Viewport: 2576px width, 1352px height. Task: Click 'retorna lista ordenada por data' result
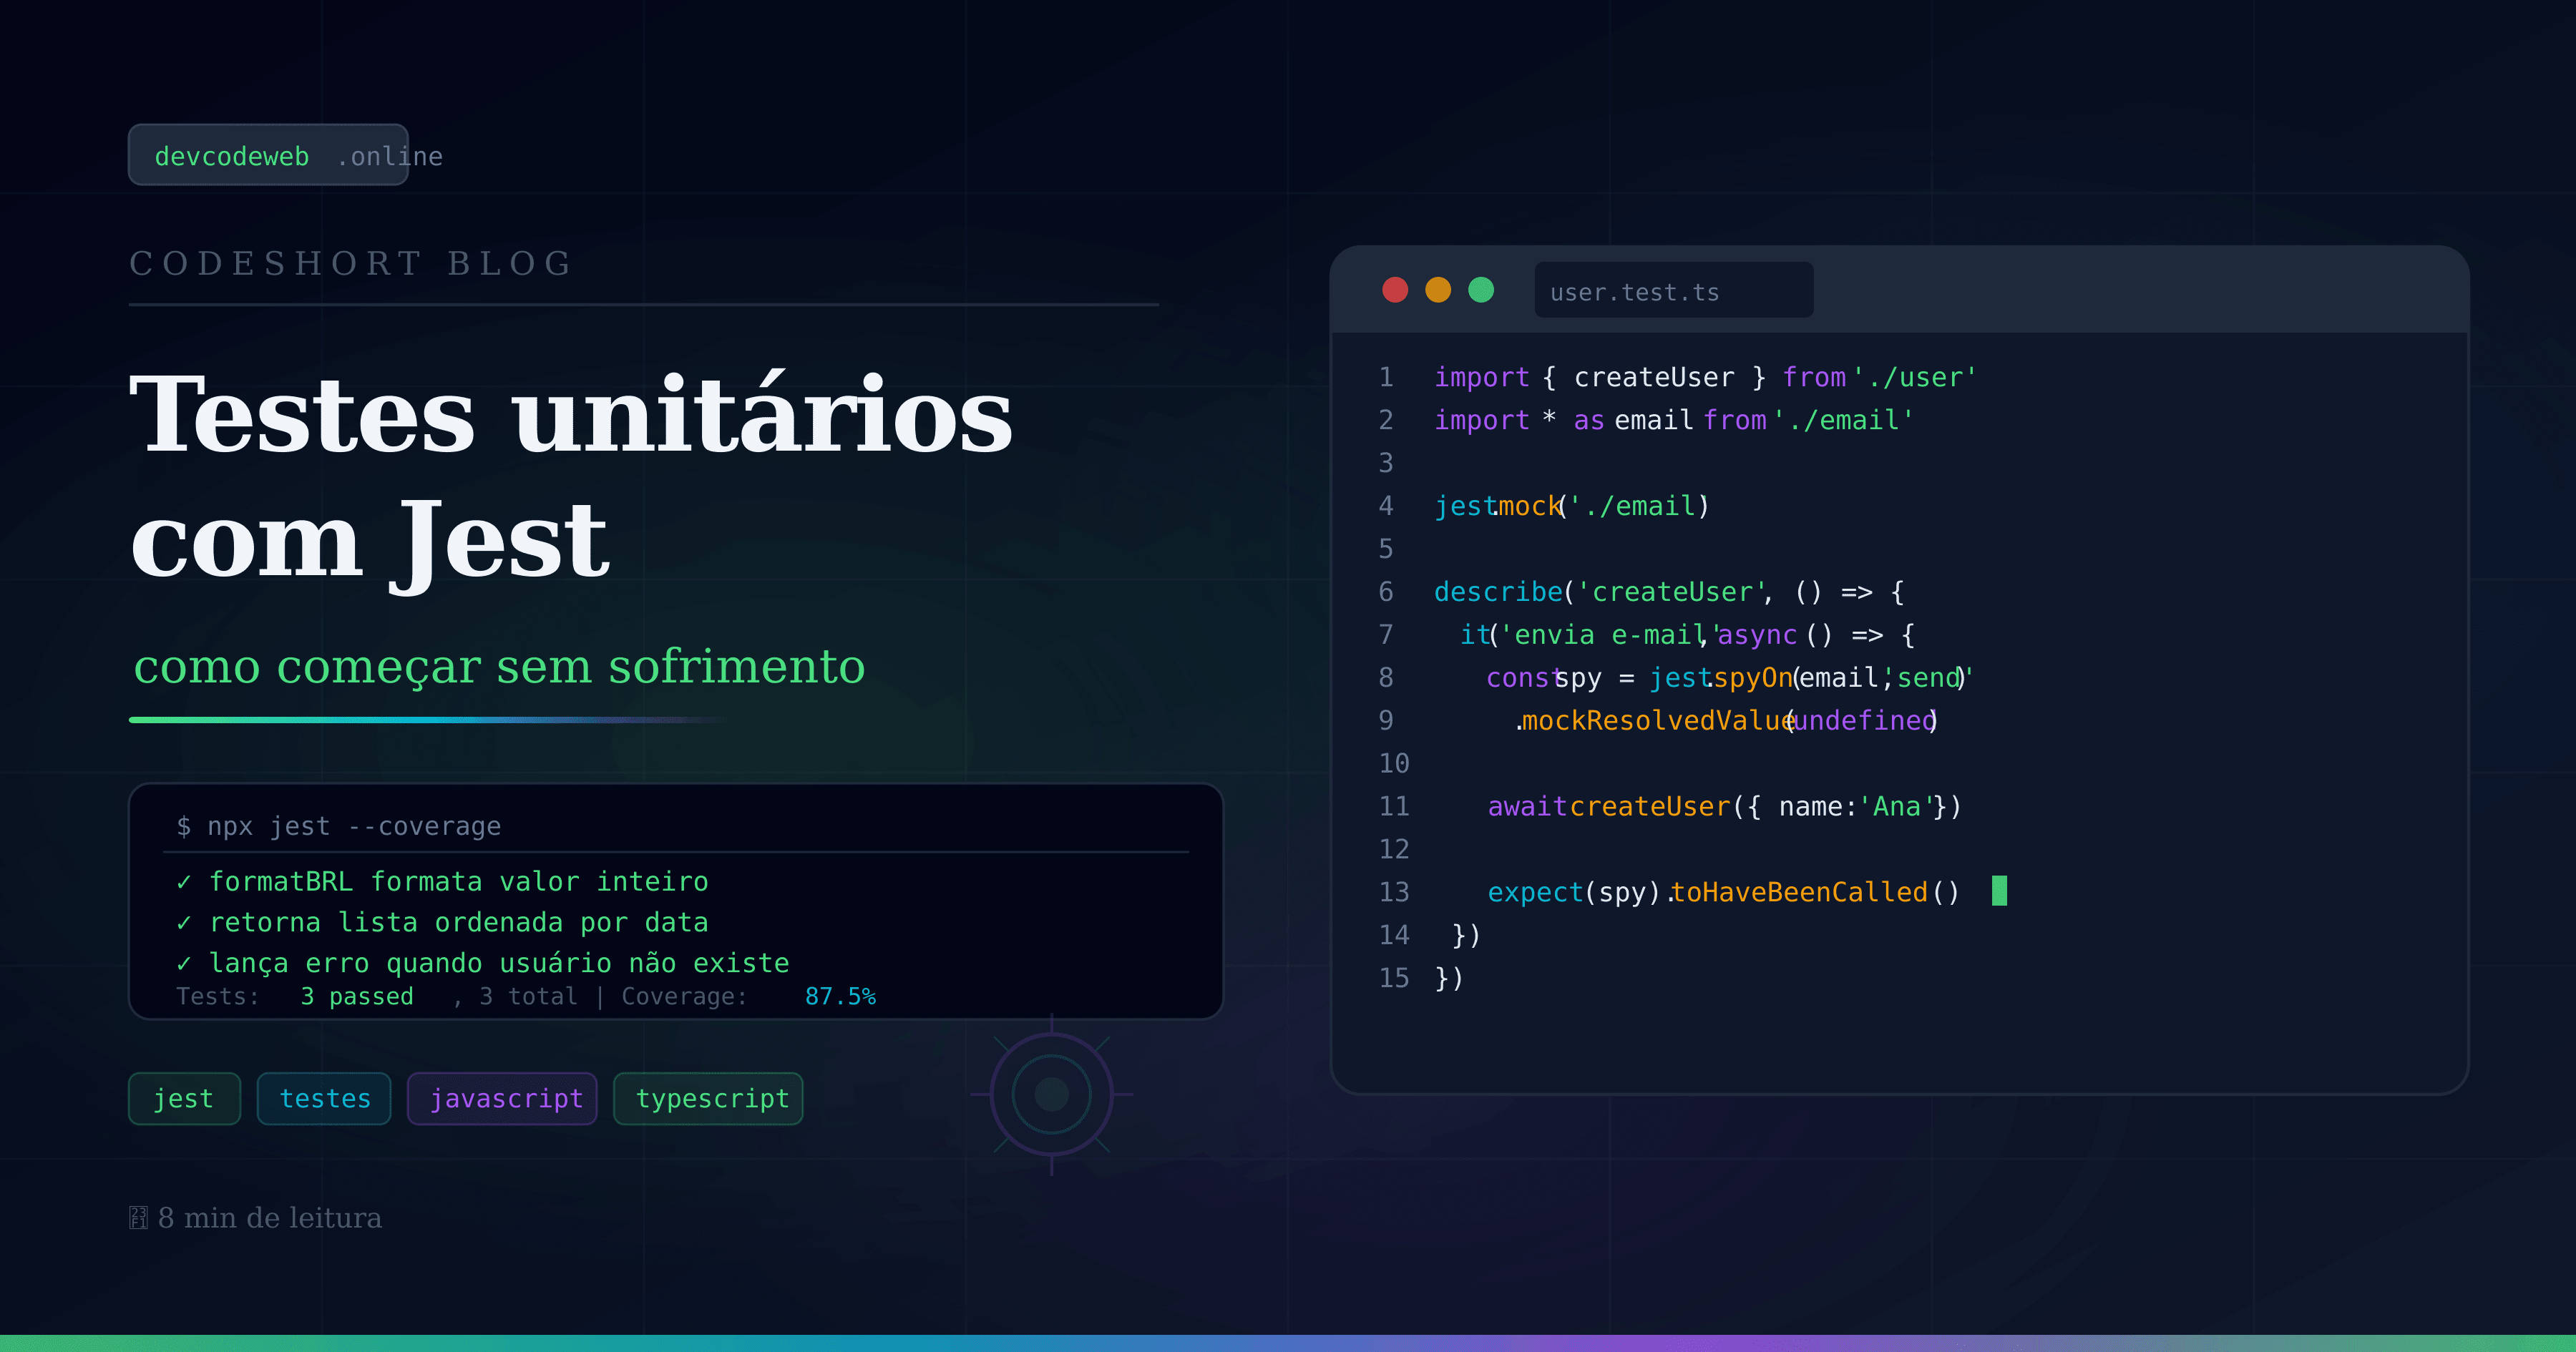click(x=443, y=922)
